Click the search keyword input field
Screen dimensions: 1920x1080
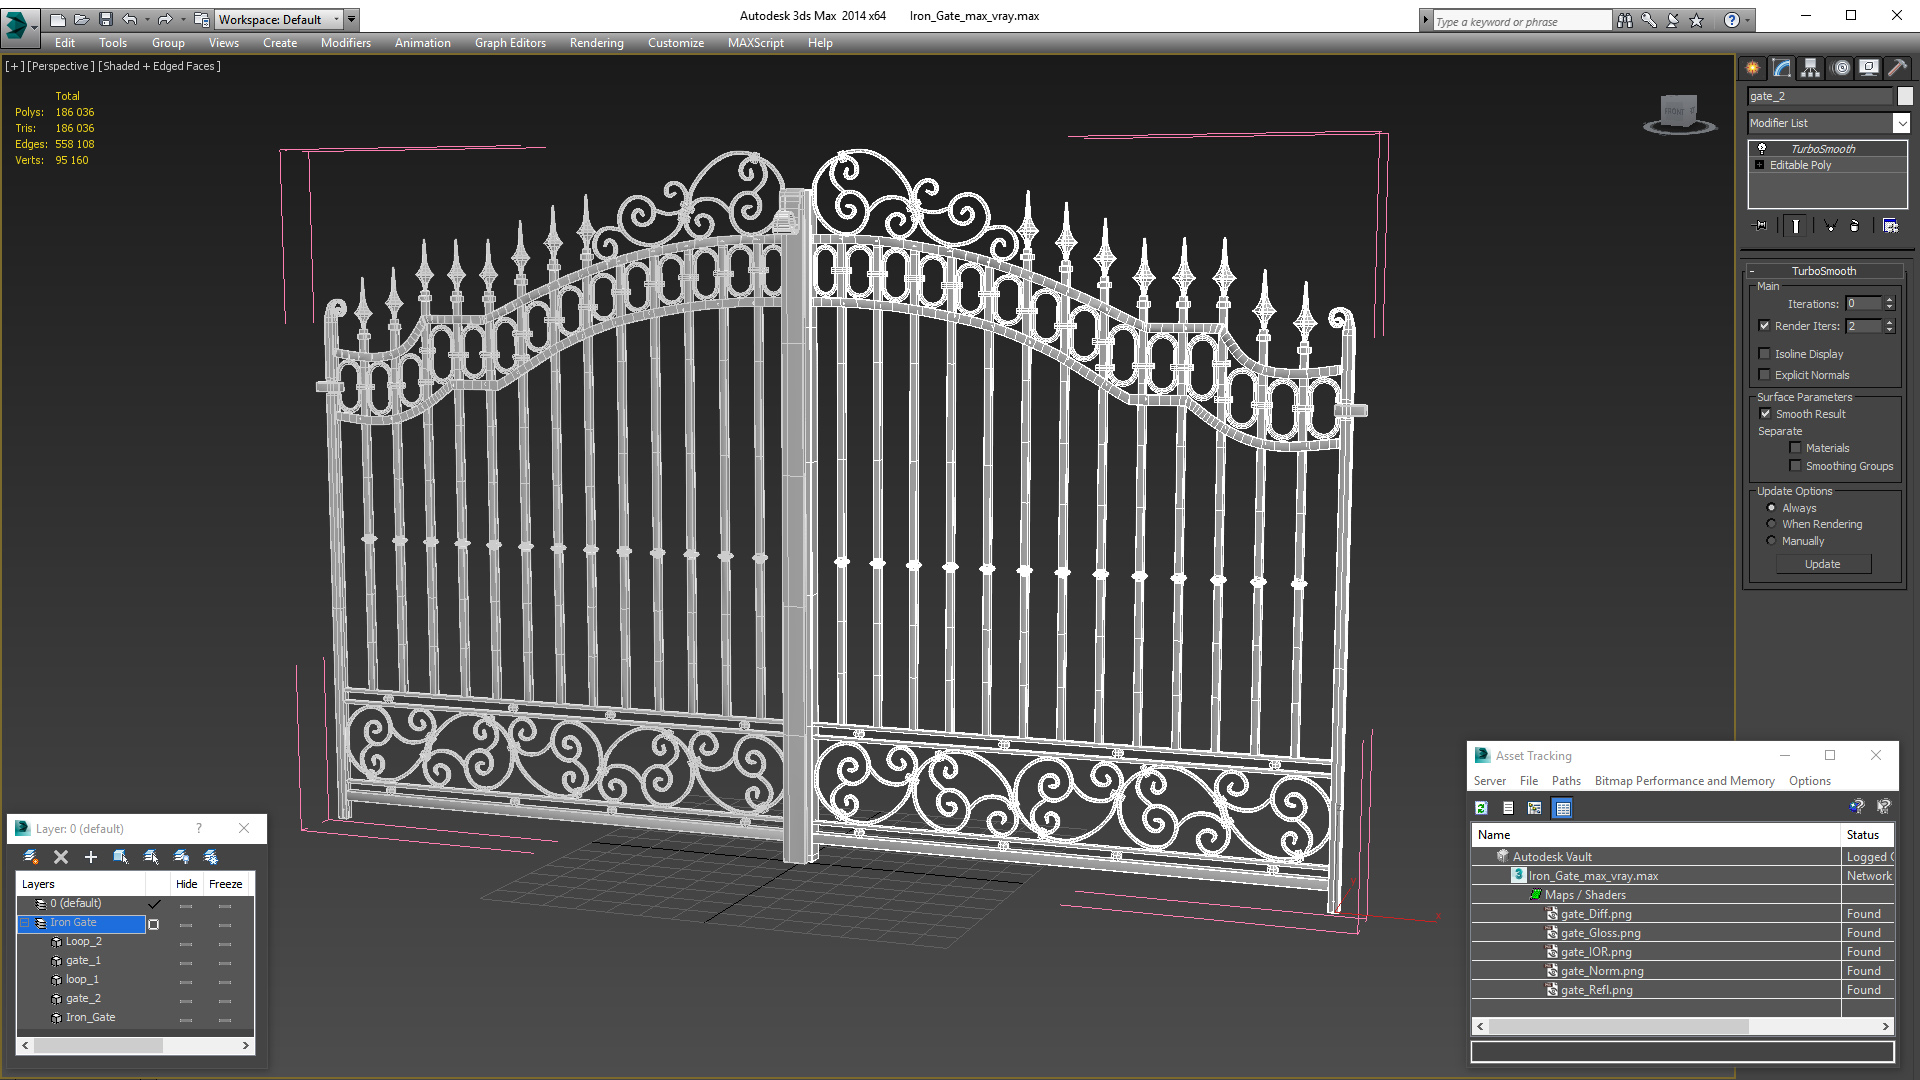1520,21
